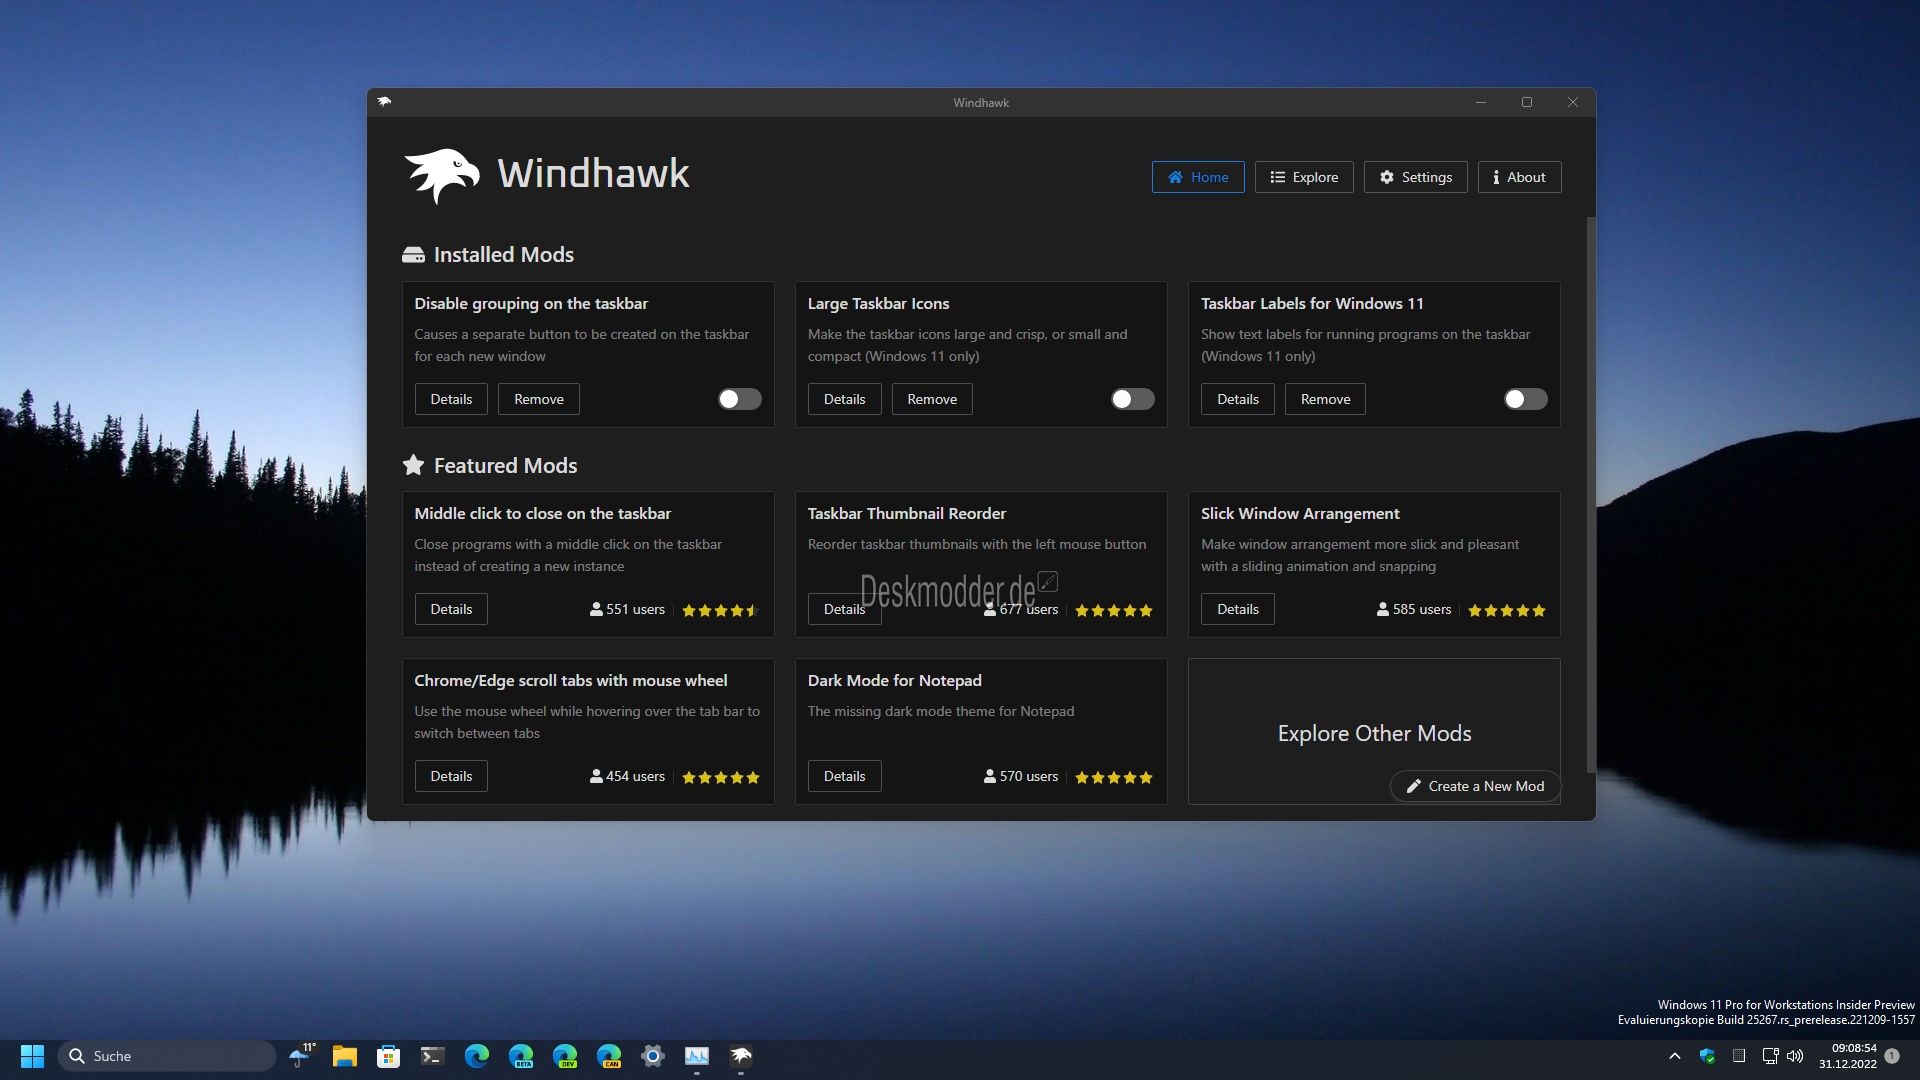Image resolution: width=1920 pixels, height=1080 pixels.
Task: Go to the About tab
Action: [x=1518, y=177]
